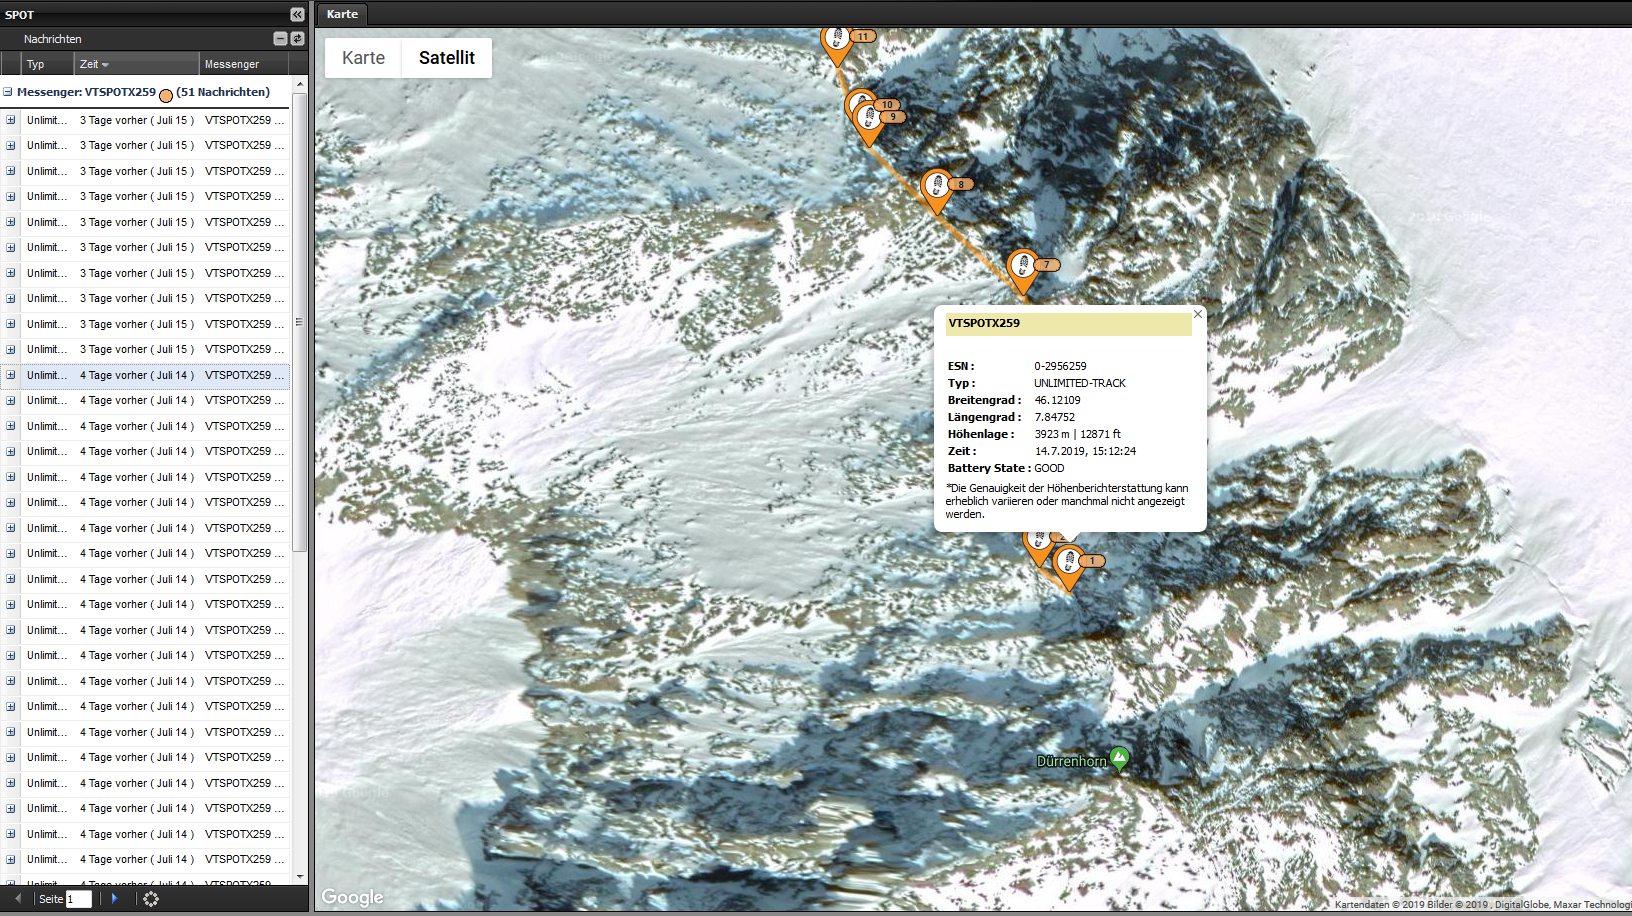Close the VTSPOTX259 info popup

click(x=1197, y=314)
